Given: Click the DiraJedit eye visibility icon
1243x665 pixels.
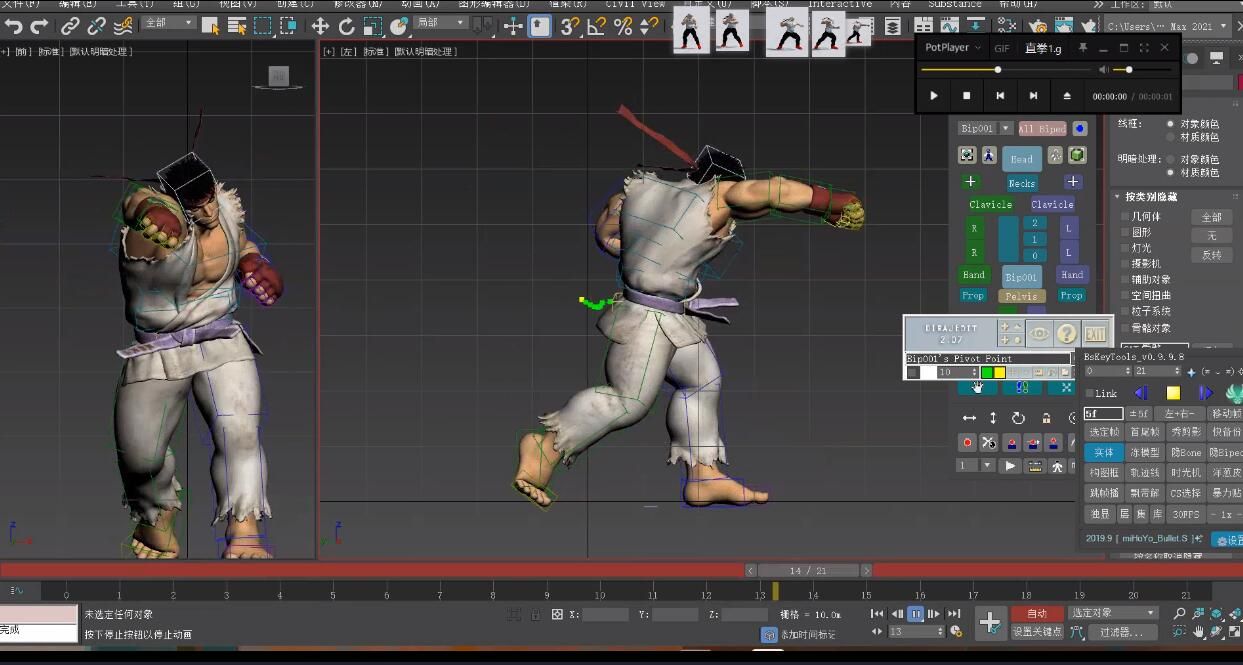Looking at the screenshot, I should coord(1040,334).
